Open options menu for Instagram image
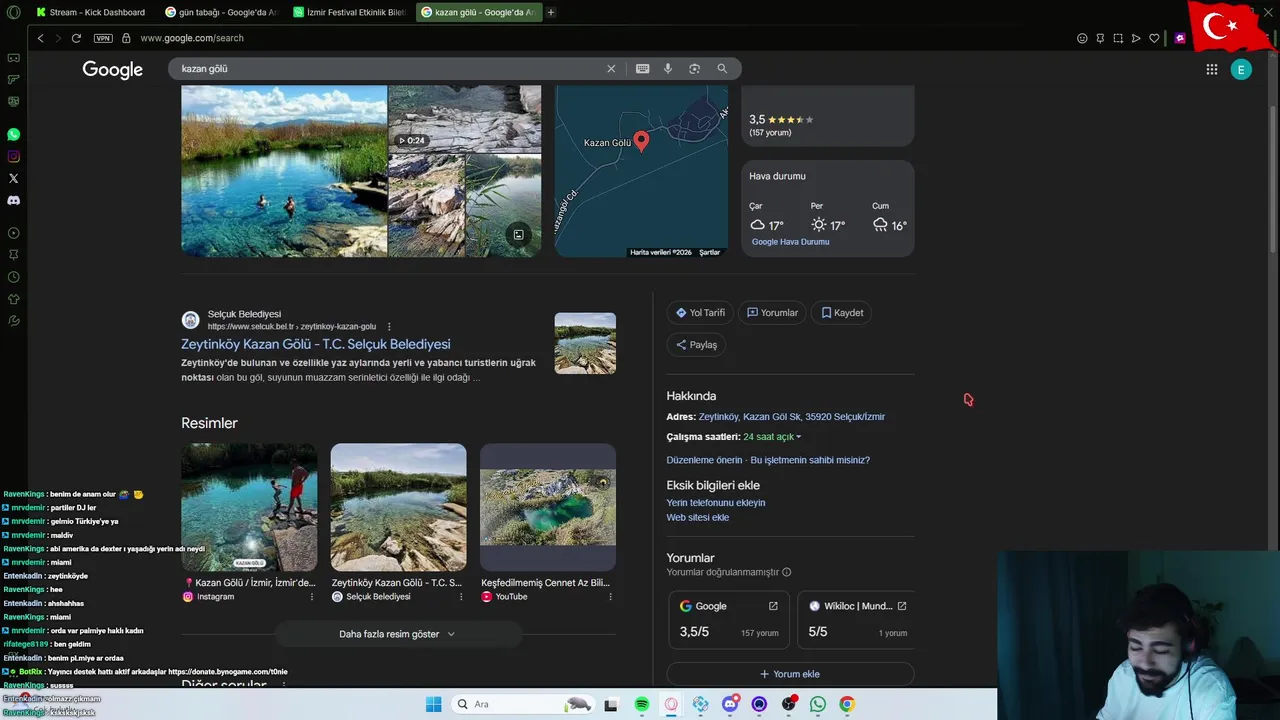Screen dimensions: 1280x720 [x=312, y=597]
